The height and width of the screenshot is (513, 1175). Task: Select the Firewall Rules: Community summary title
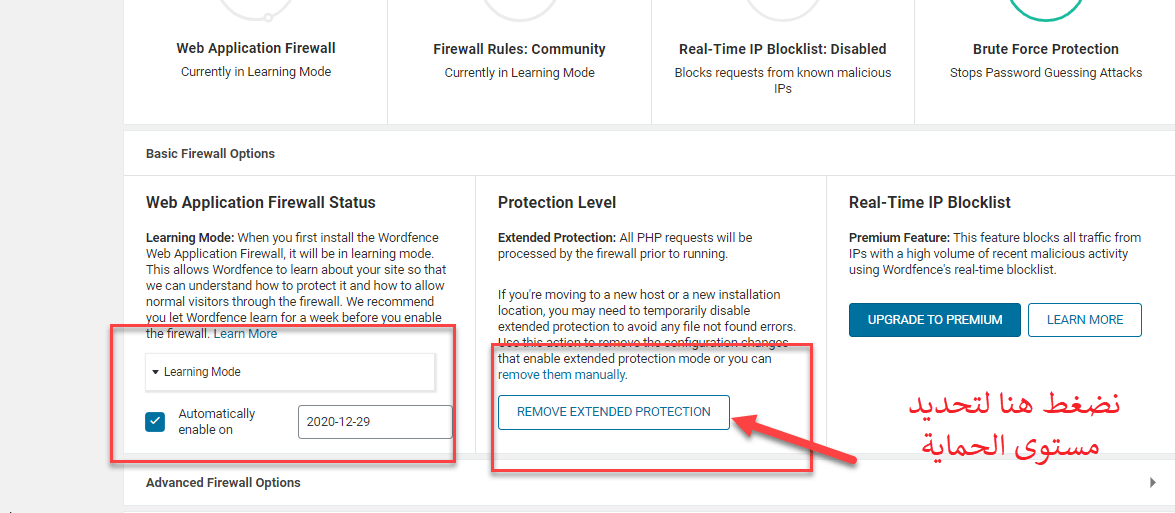click(x=519, y=49)
